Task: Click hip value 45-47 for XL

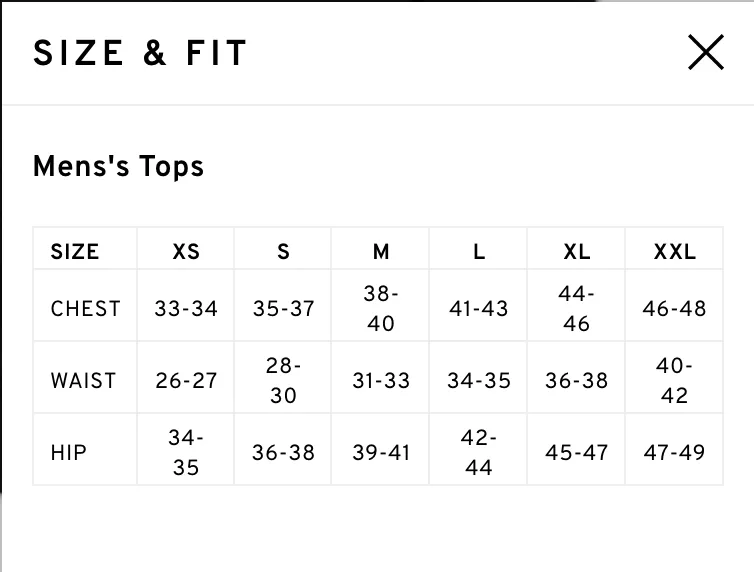Action: 577,452
